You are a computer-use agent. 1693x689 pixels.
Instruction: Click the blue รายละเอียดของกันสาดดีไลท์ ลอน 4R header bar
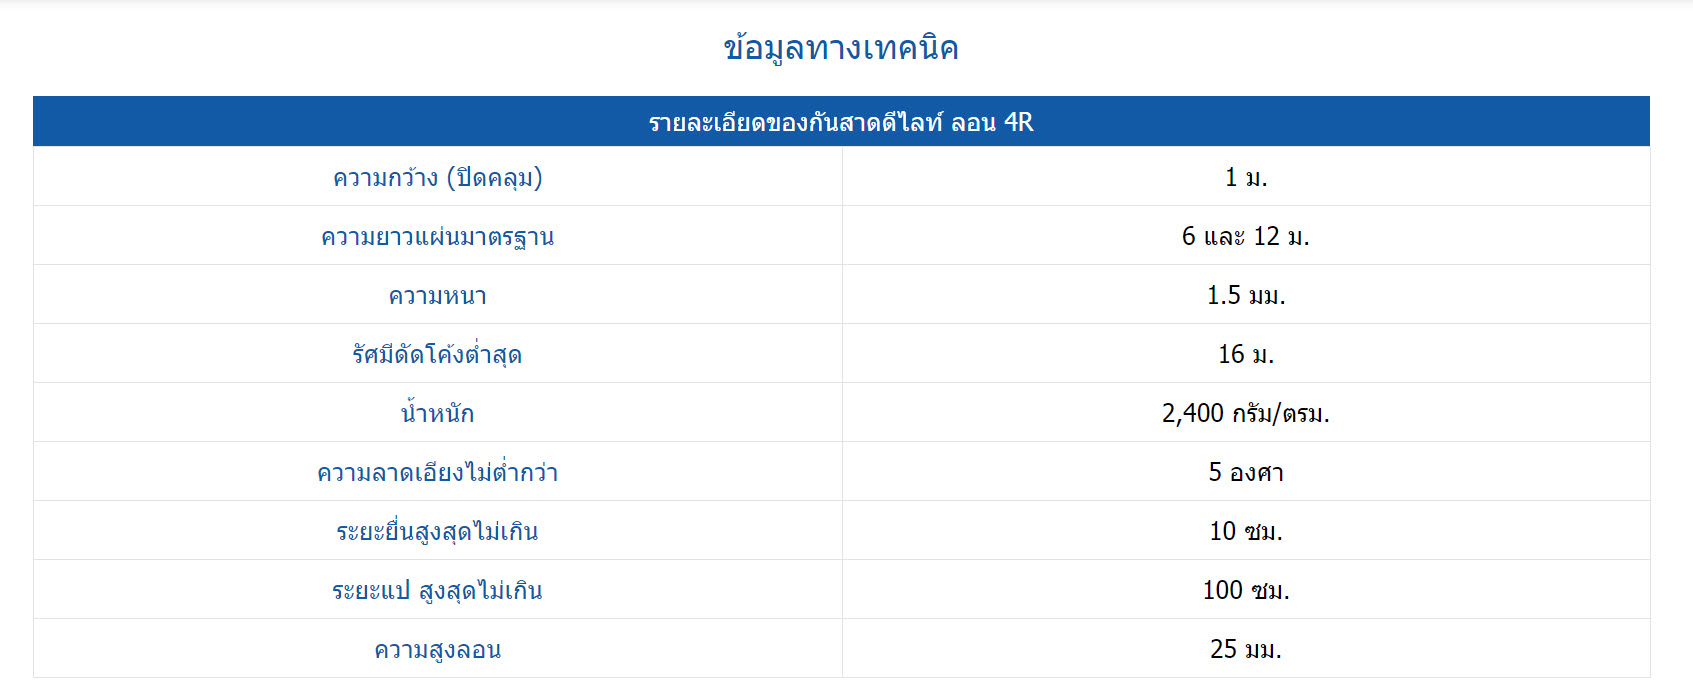(840, 122)
